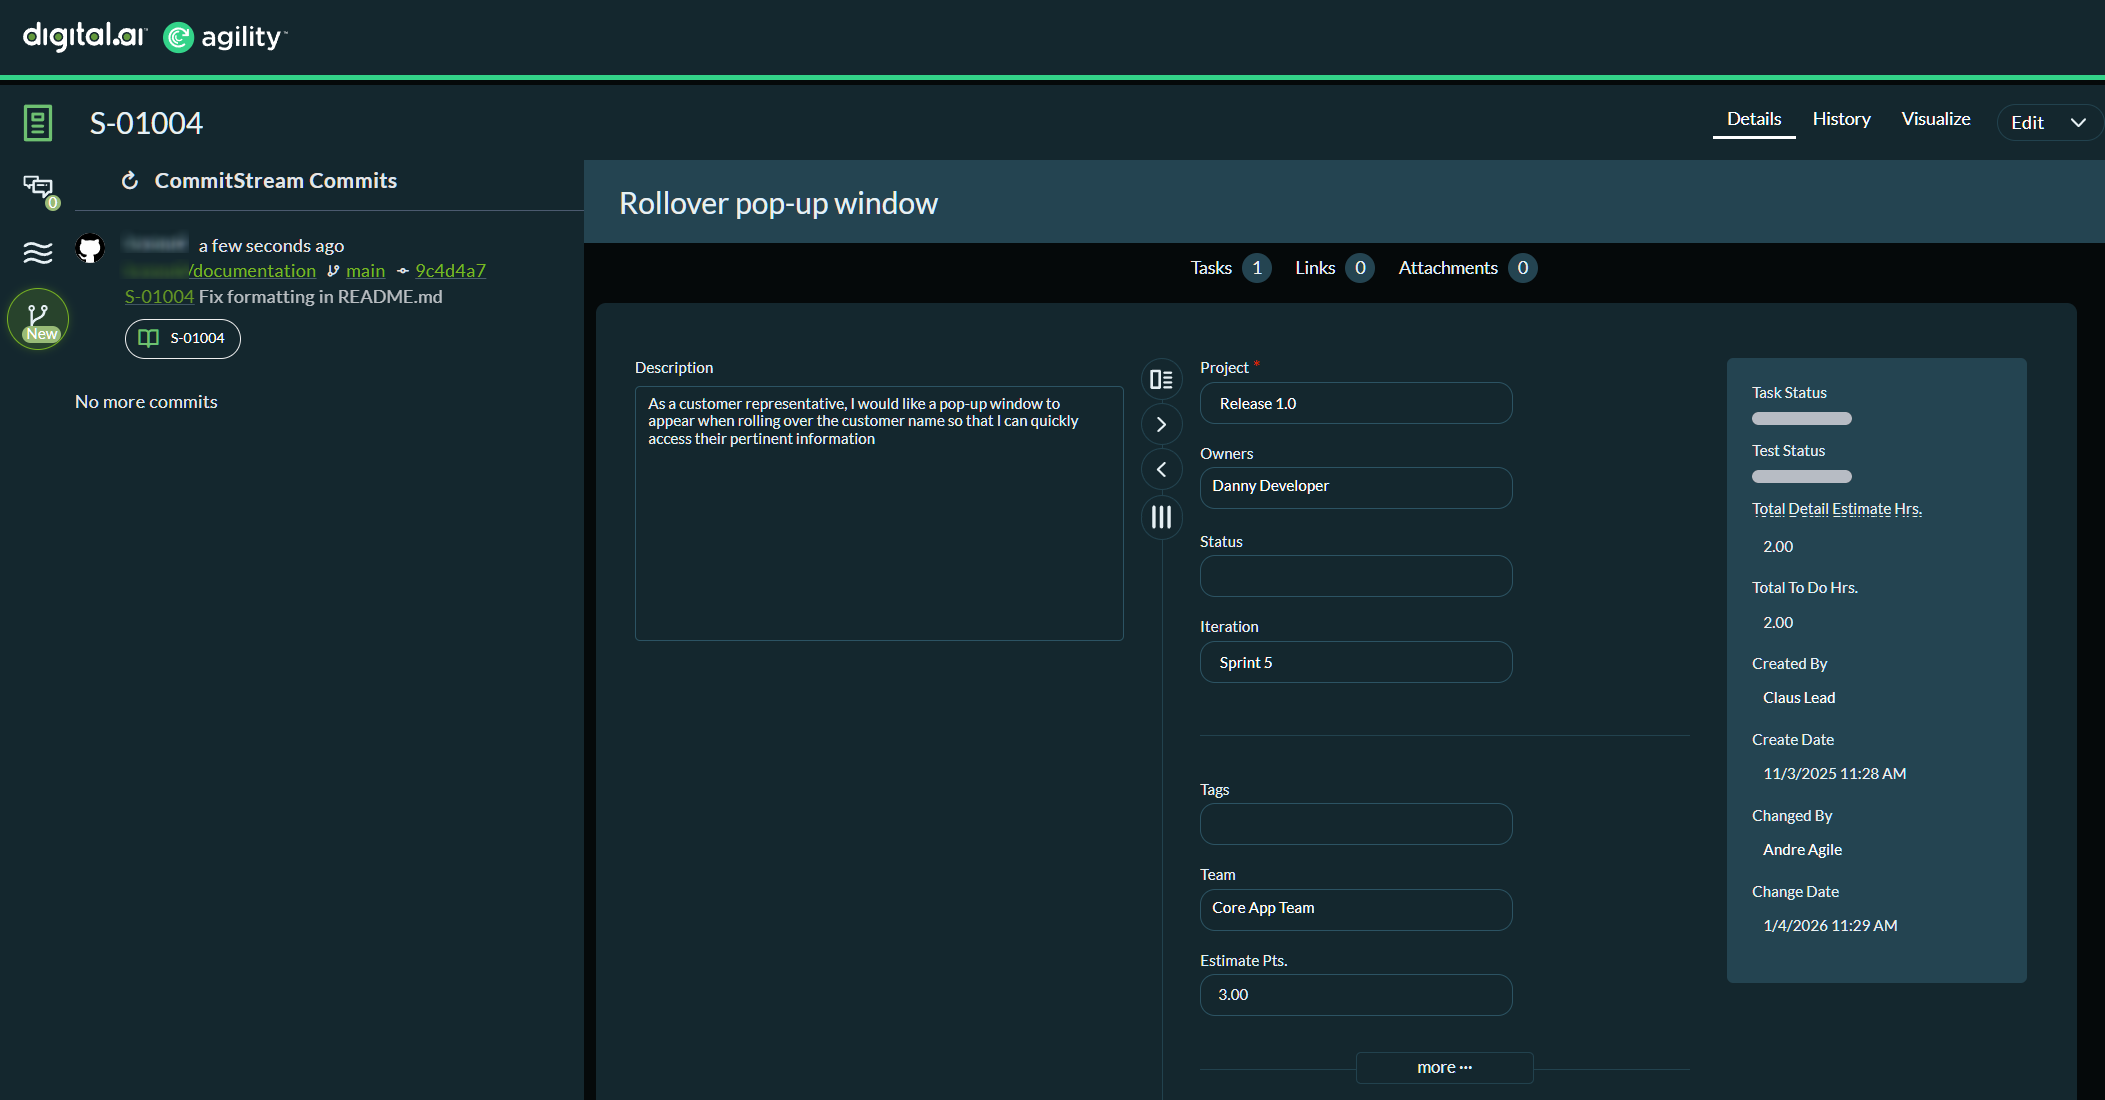Click the GitHub avatar icon on the commit
This screenshot has height=1100, width=2105.
tap(90, 248)
